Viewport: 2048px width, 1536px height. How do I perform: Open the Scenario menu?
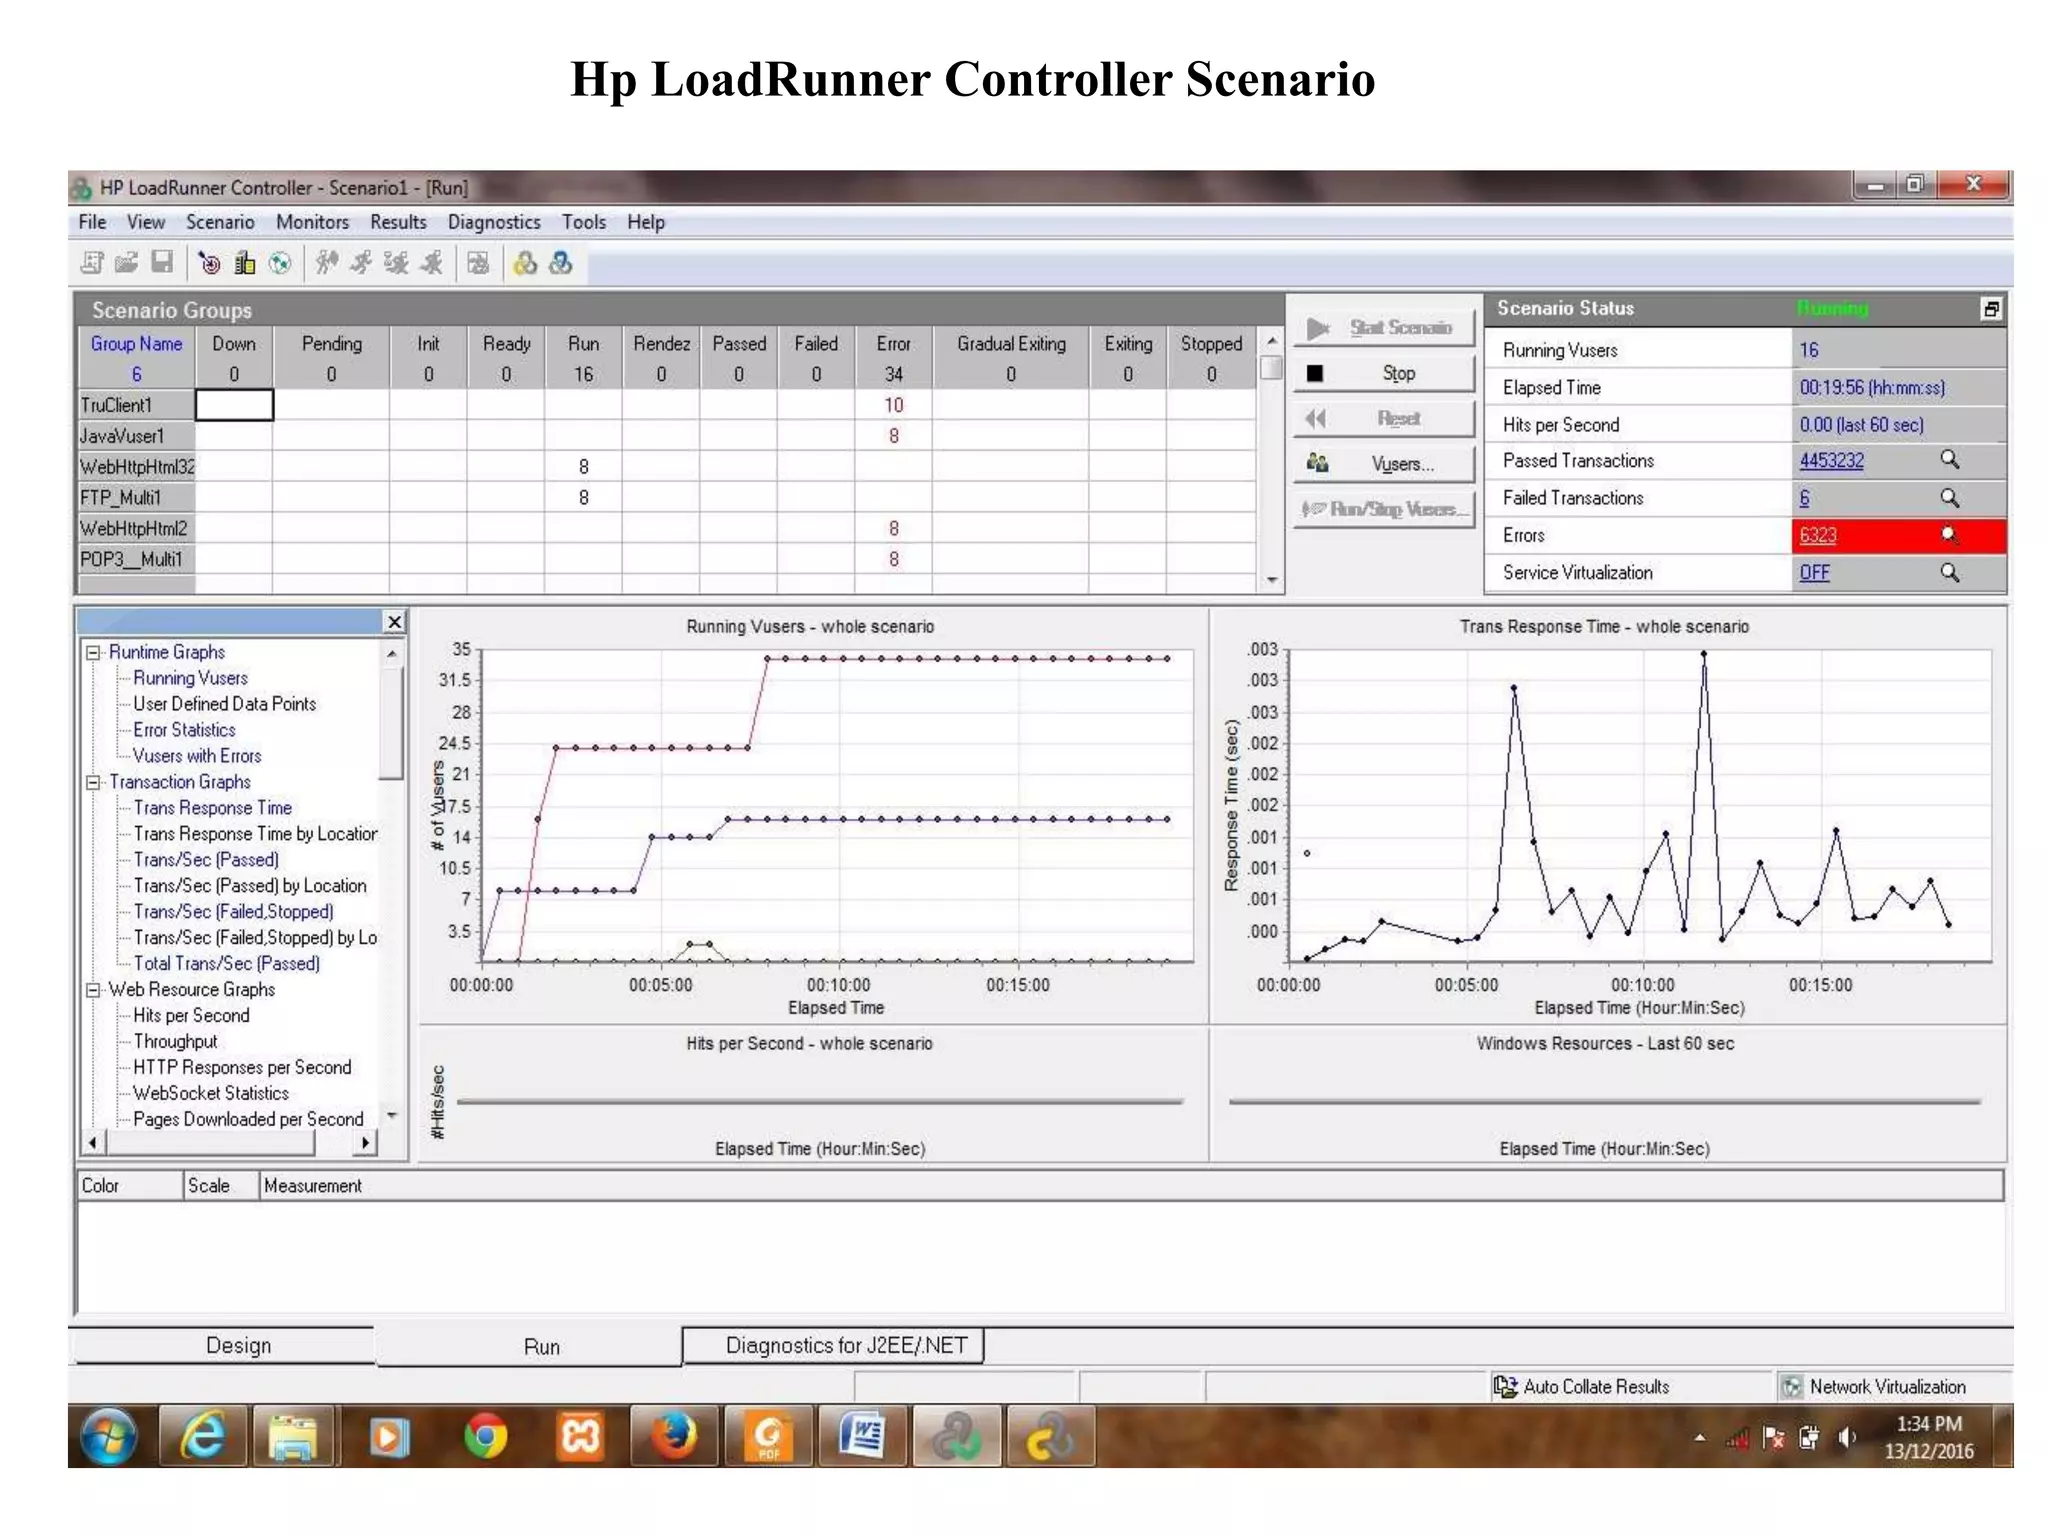click(220, 222)
